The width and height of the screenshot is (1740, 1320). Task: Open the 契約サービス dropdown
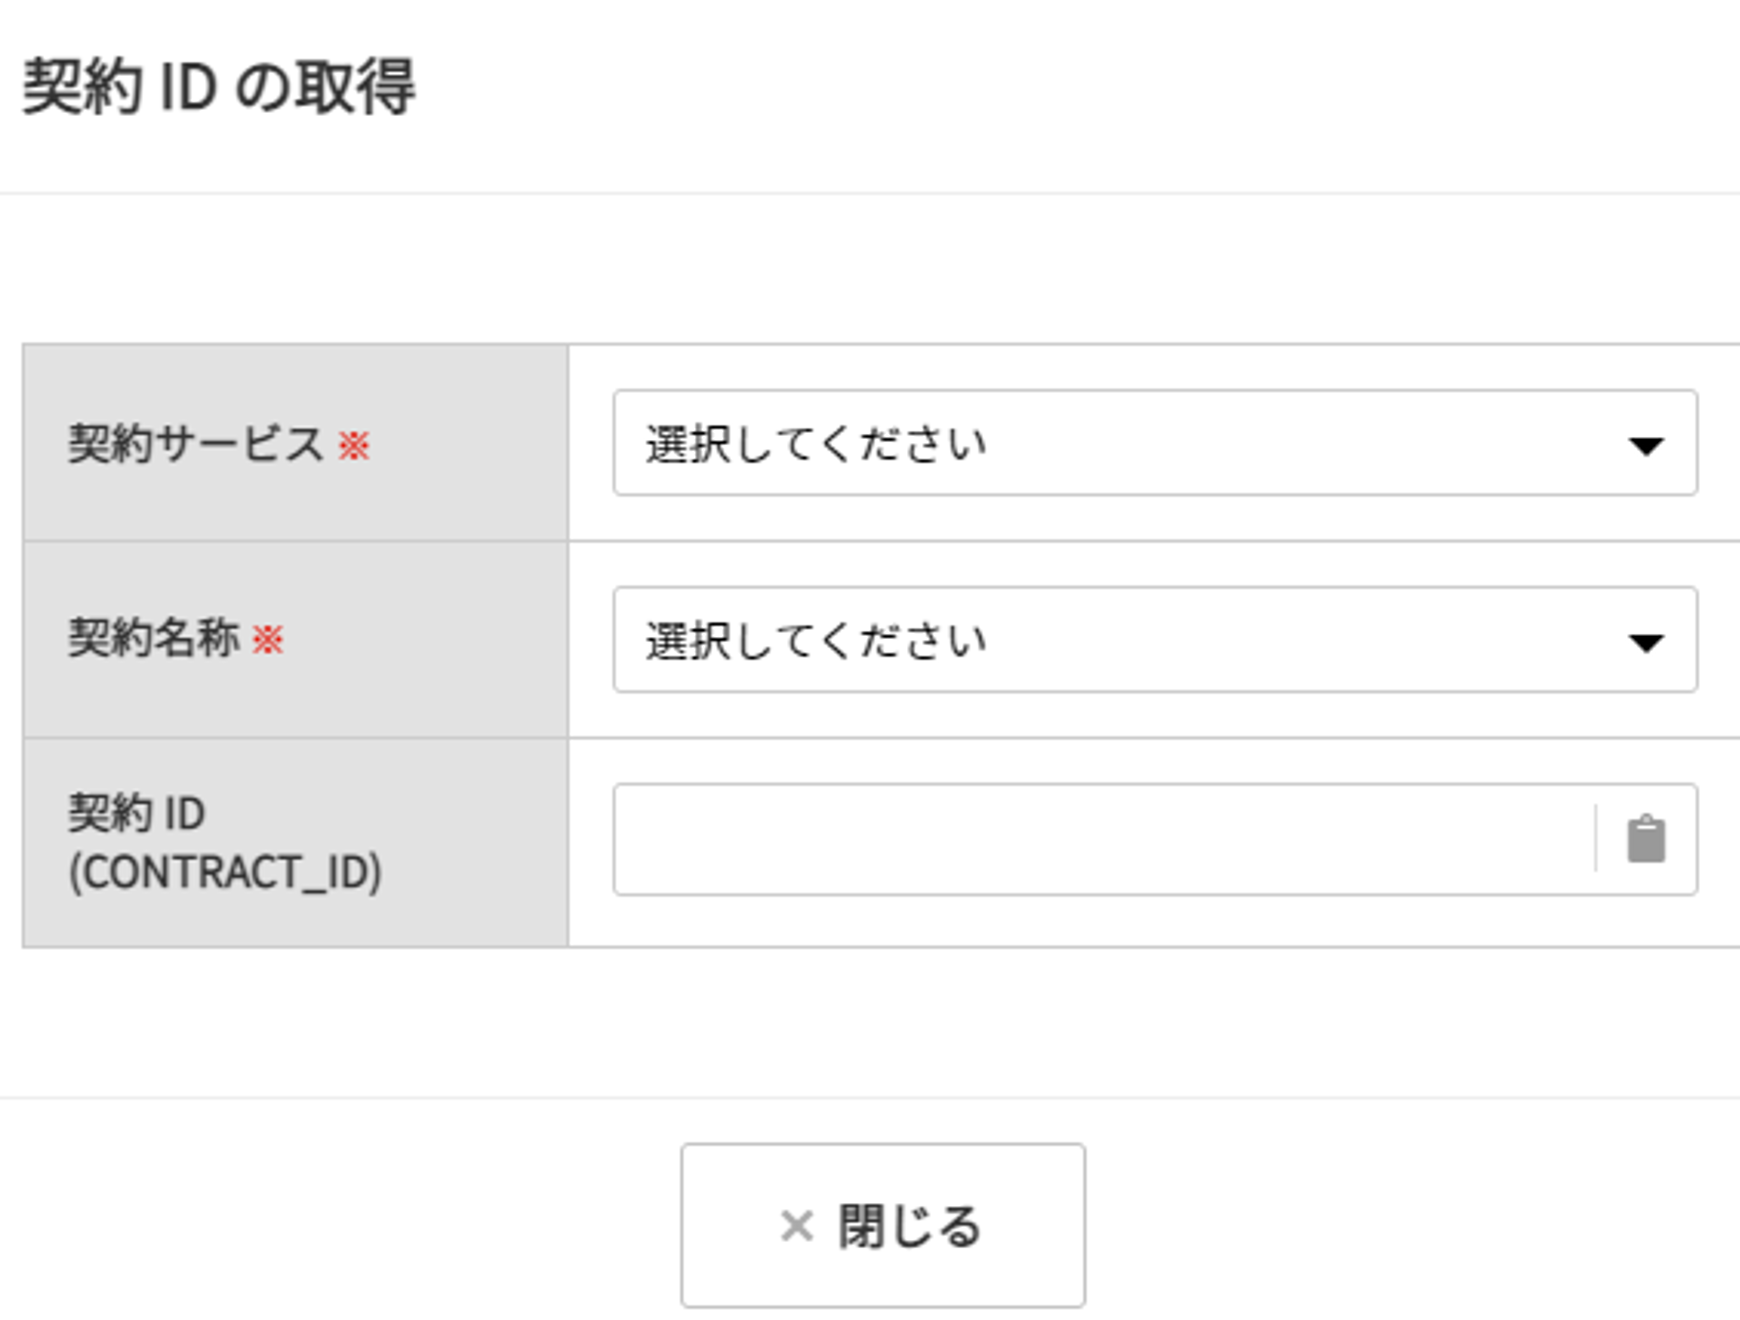click(1155, 443)
